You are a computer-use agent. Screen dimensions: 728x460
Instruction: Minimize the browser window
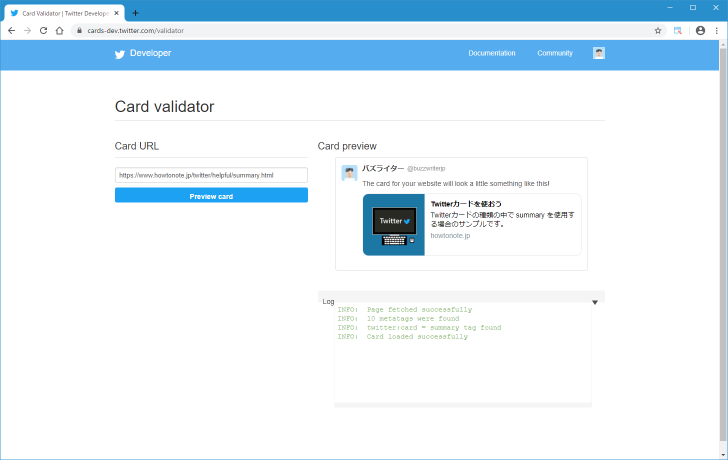(670, 7)
